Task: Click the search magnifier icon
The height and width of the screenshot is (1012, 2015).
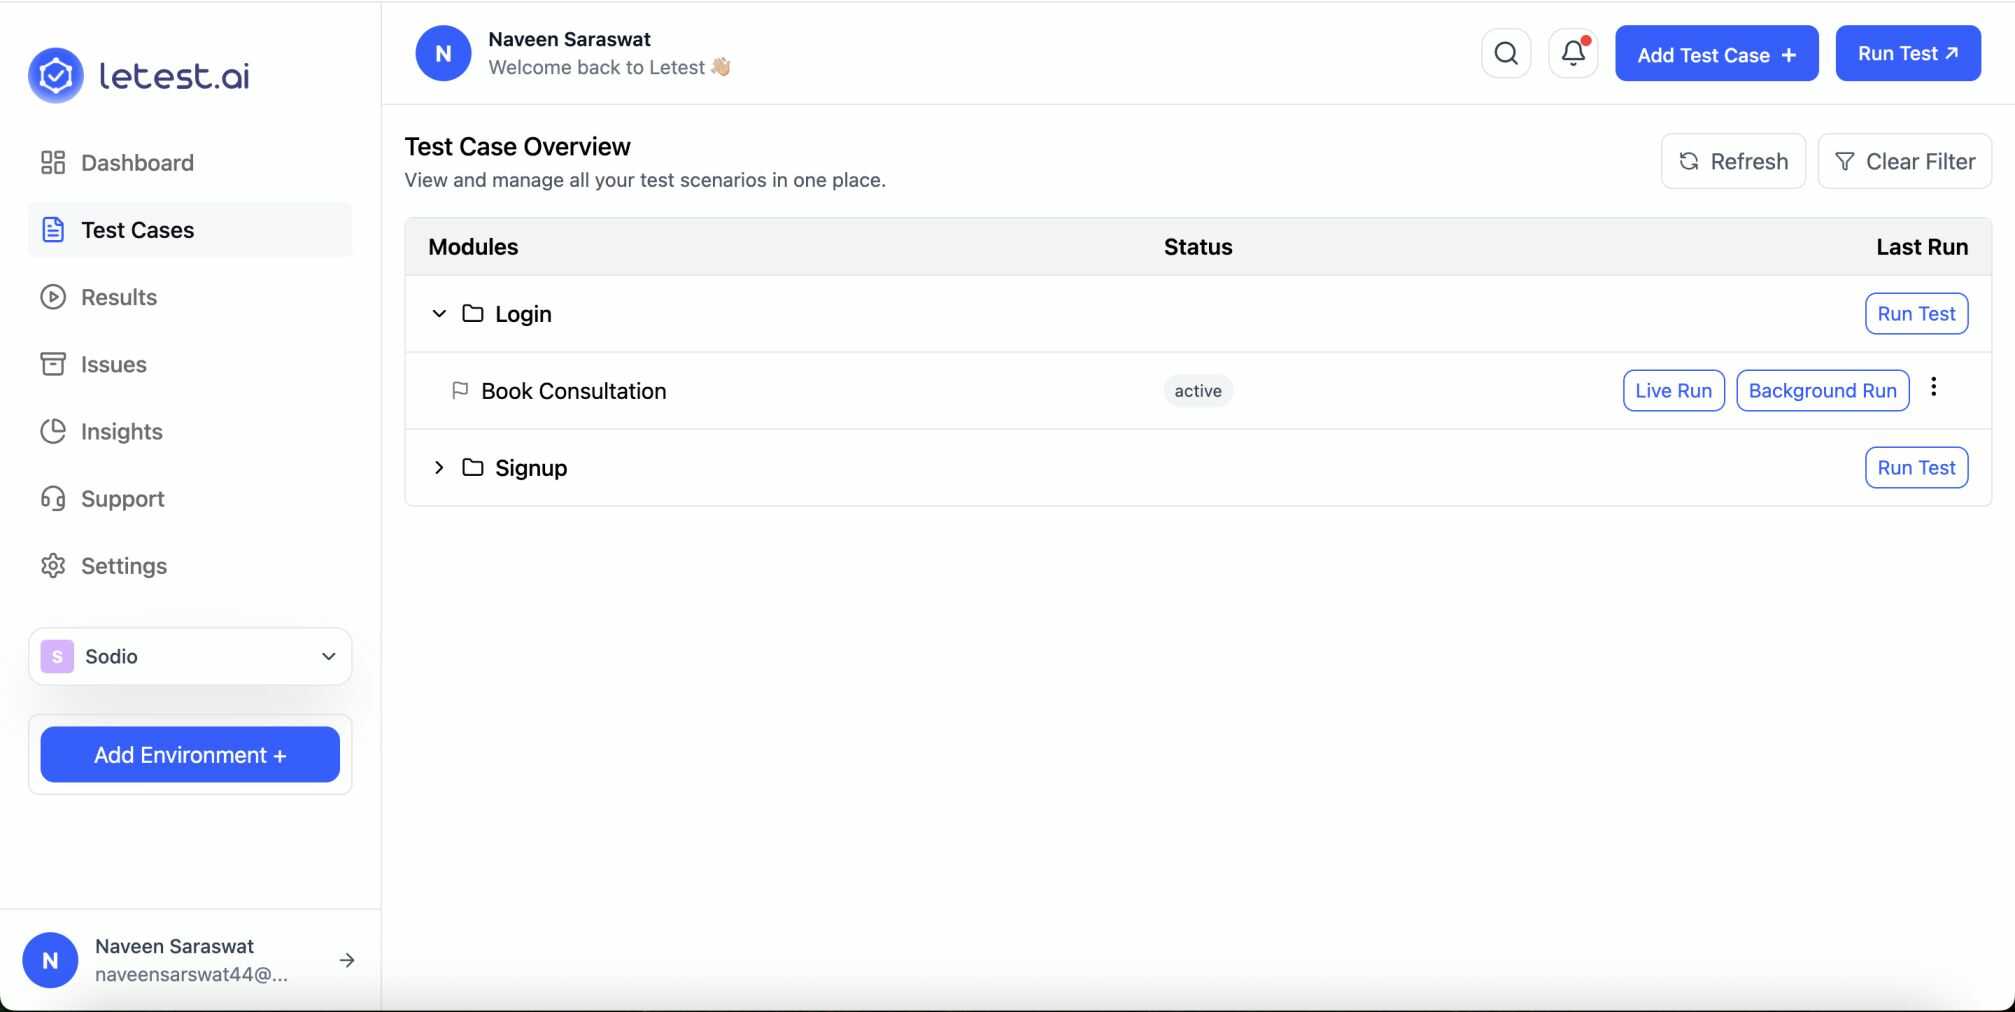Action: click(1505, 54)
